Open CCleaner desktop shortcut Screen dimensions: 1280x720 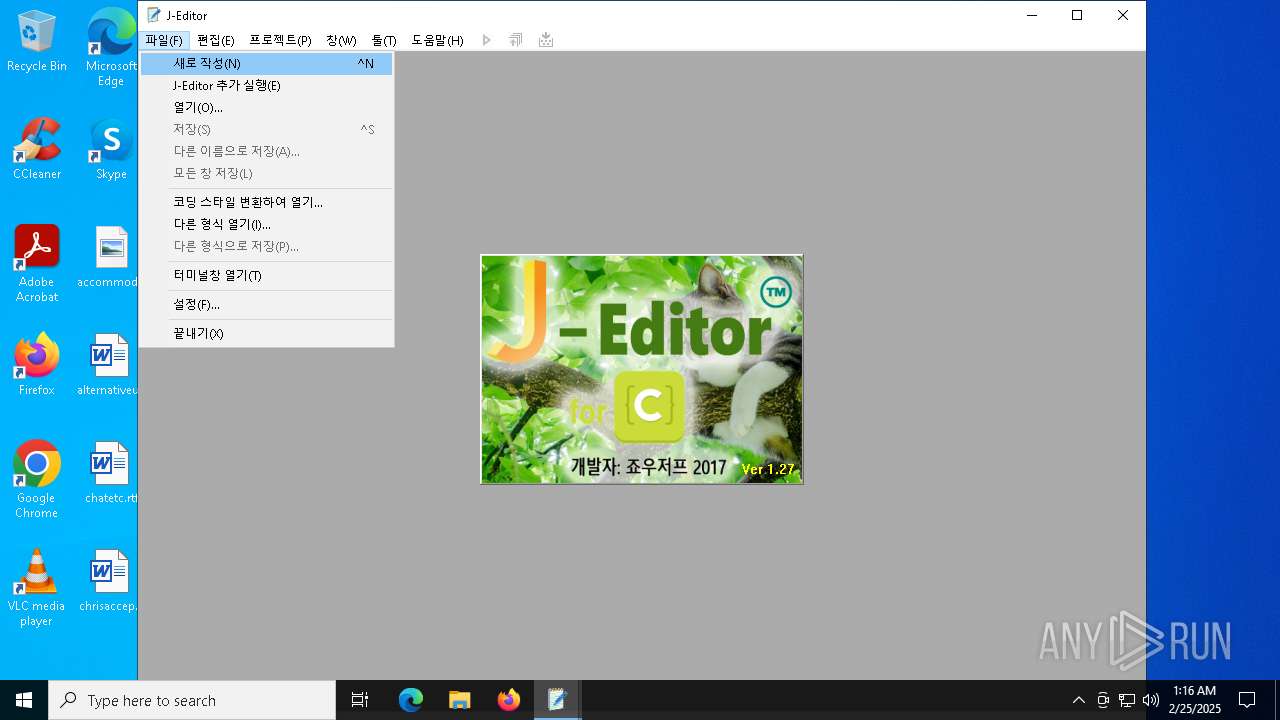37,149
